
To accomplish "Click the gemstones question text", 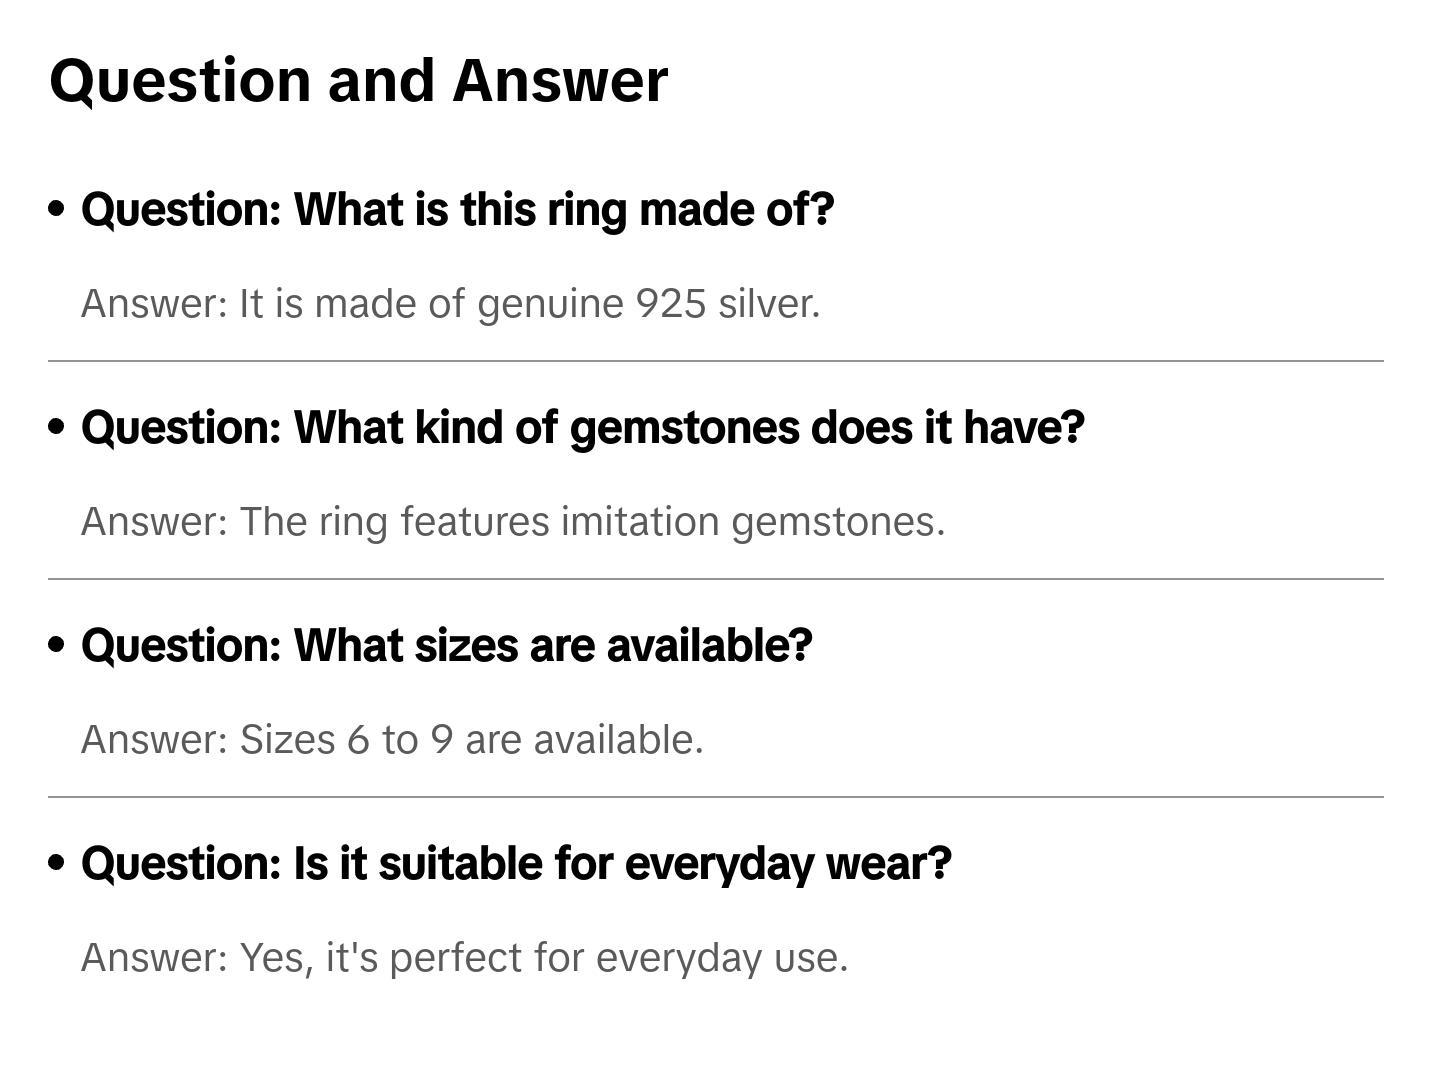I will (x=582, y=428).
